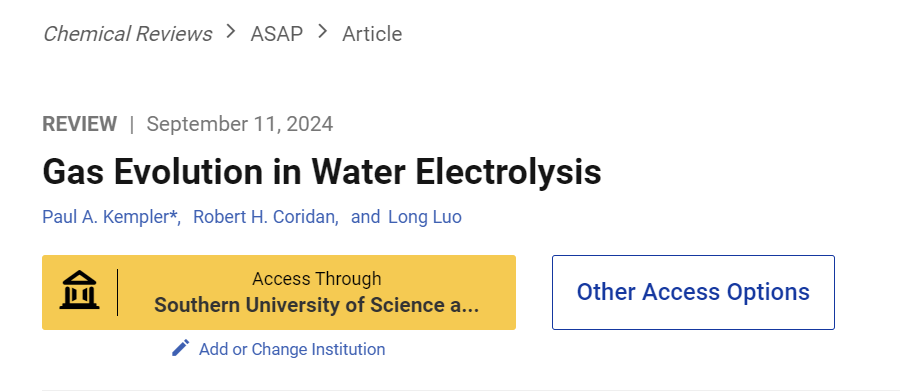Viewport: 900px width, 392px height.
Task: Open author Long Luo's details
Action: pos(425,218)
